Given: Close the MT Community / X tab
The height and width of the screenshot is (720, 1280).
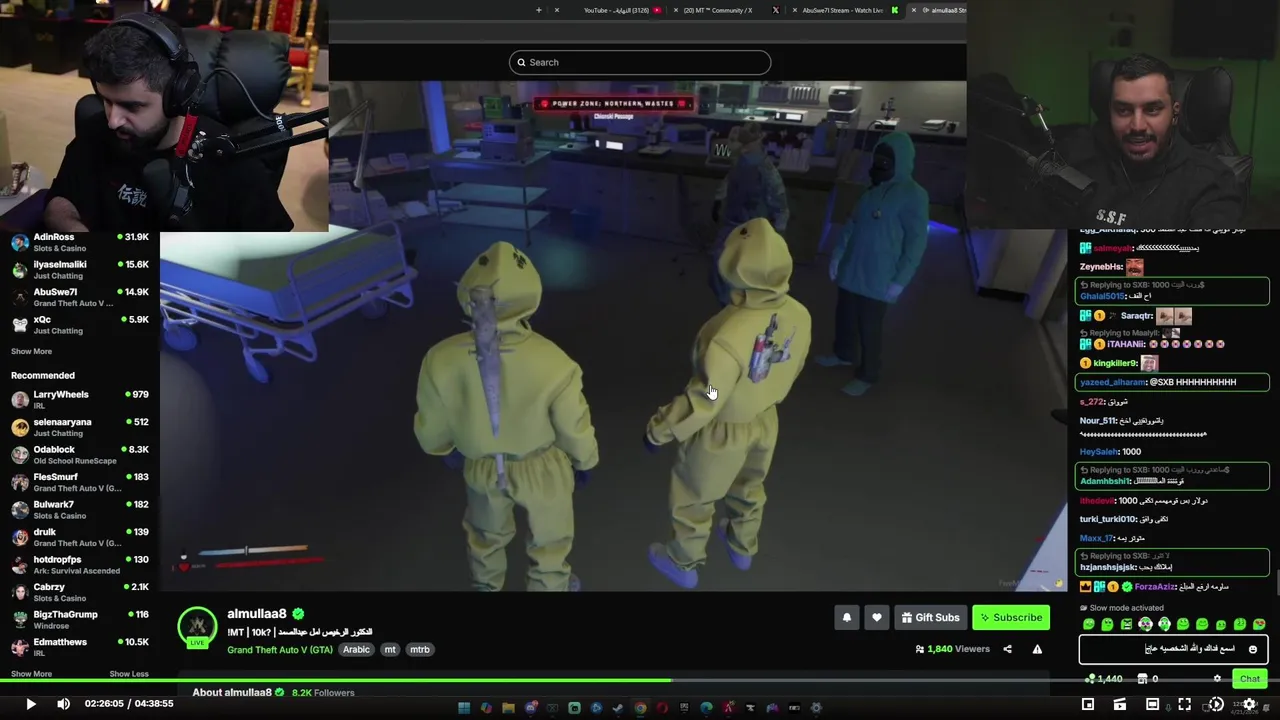Looking at the screenshot, I should (x=676, y=10).
